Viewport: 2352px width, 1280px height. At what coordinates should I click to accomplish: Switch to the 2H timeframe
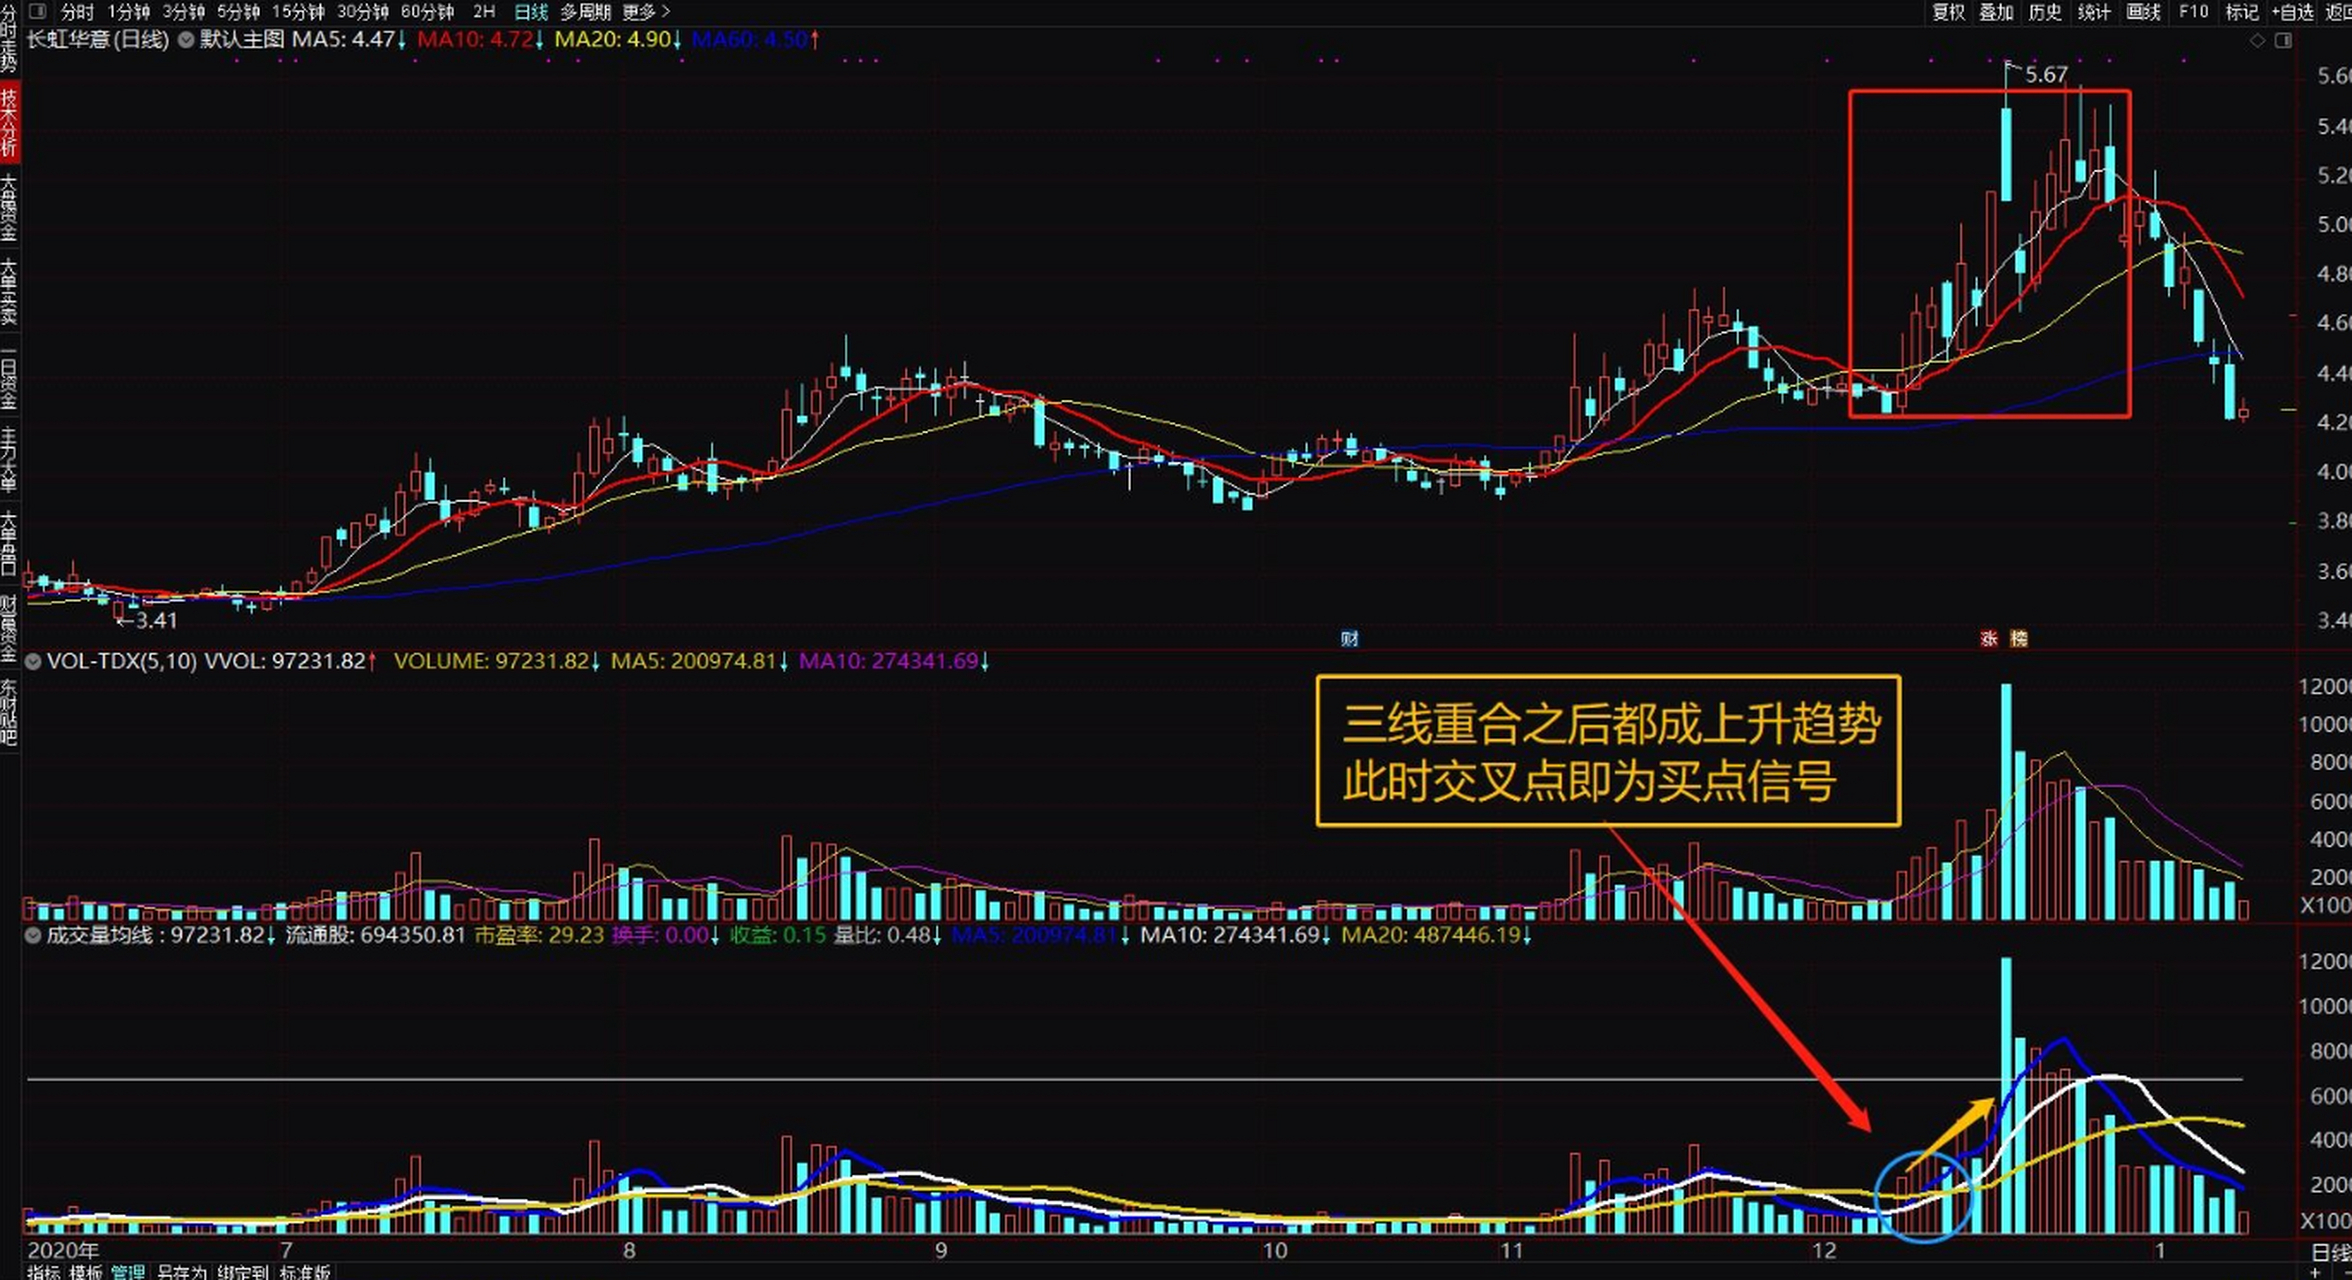[484, 12]
